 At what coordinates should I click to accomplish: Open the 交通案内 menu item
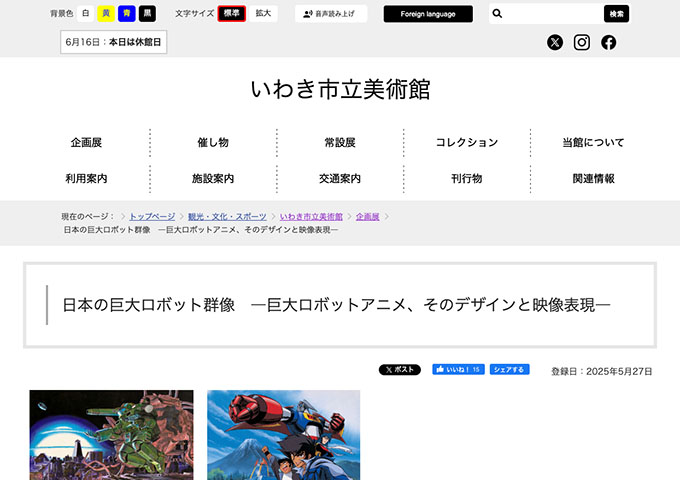coord(340,178)
